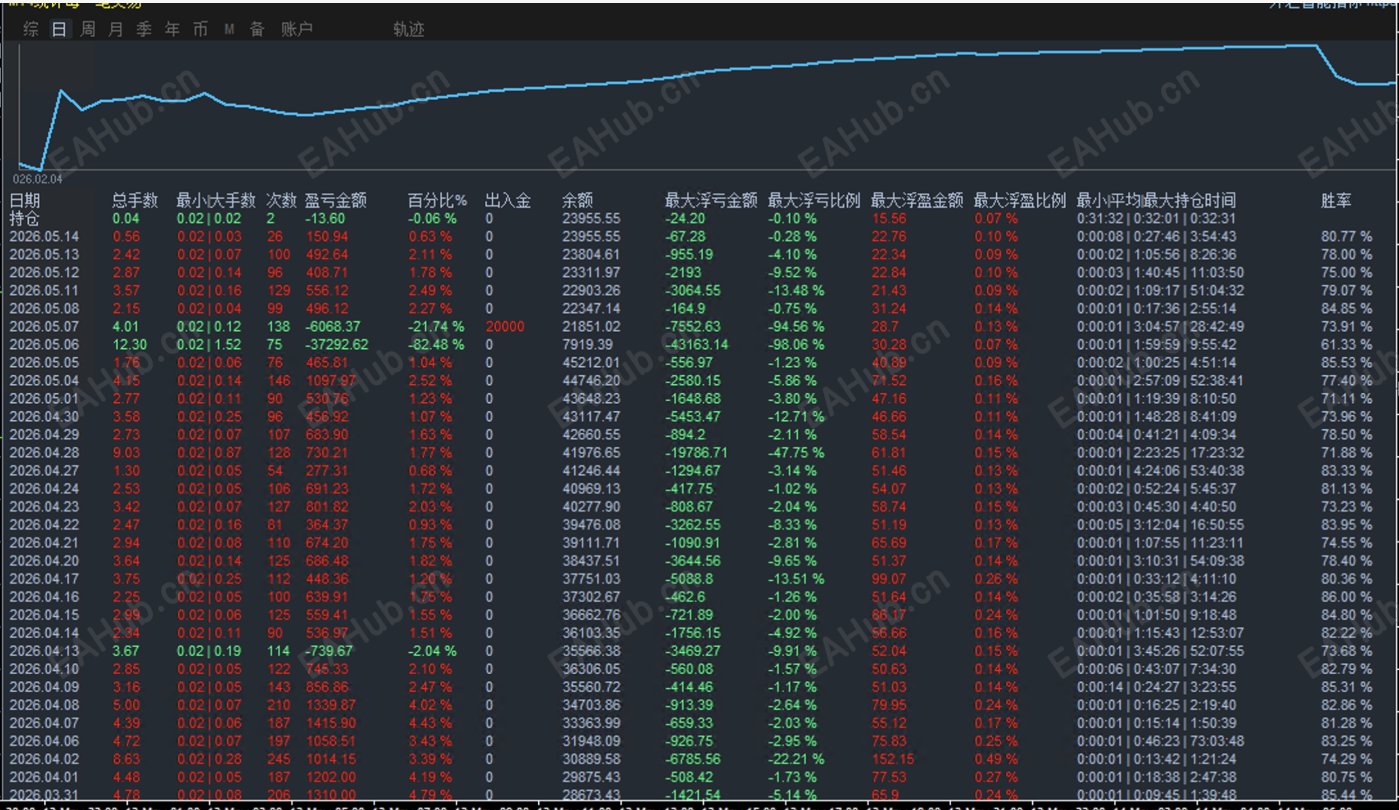Screen dimensions: 1399x810
Task: Sort by the 盈亏金额 column header
Action: pyautogui.click(x=336, y=201)
